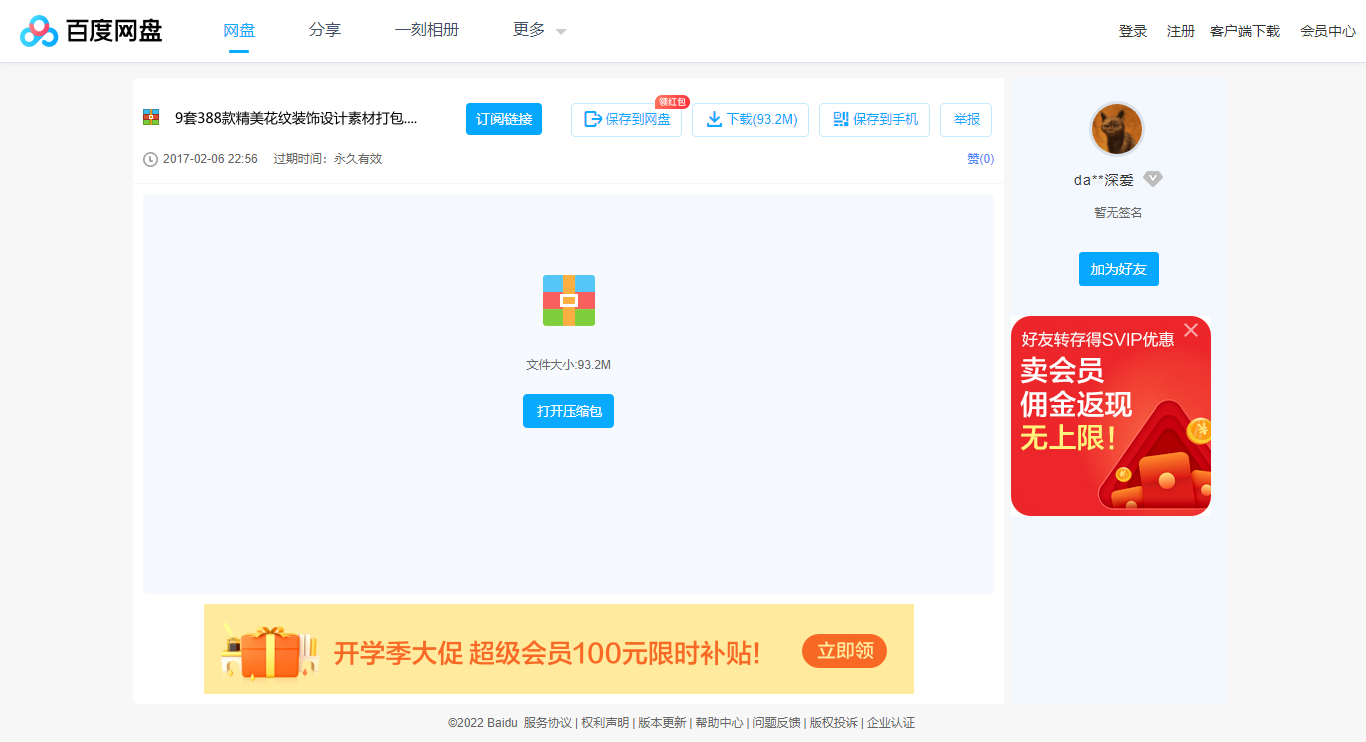Viewport: 1366px width, 742px height.
Task: Click the clock icon beside the date
Action: pos(151,158)
